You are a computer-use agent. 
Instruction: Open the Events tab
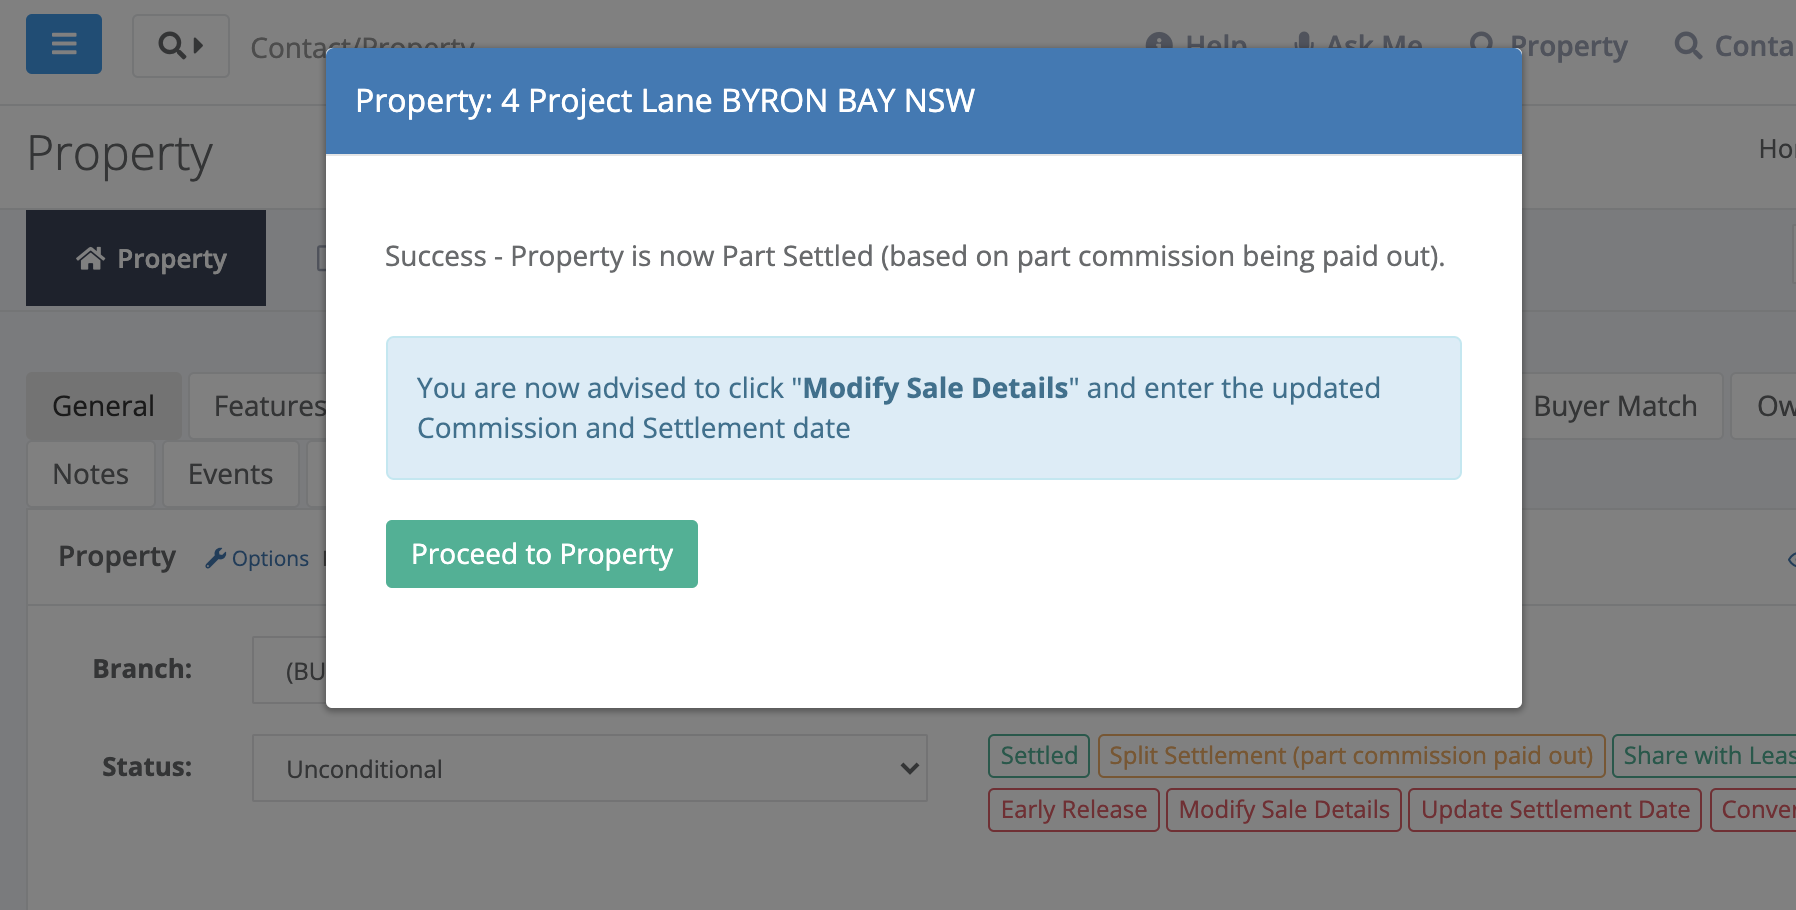click(231, 474)
